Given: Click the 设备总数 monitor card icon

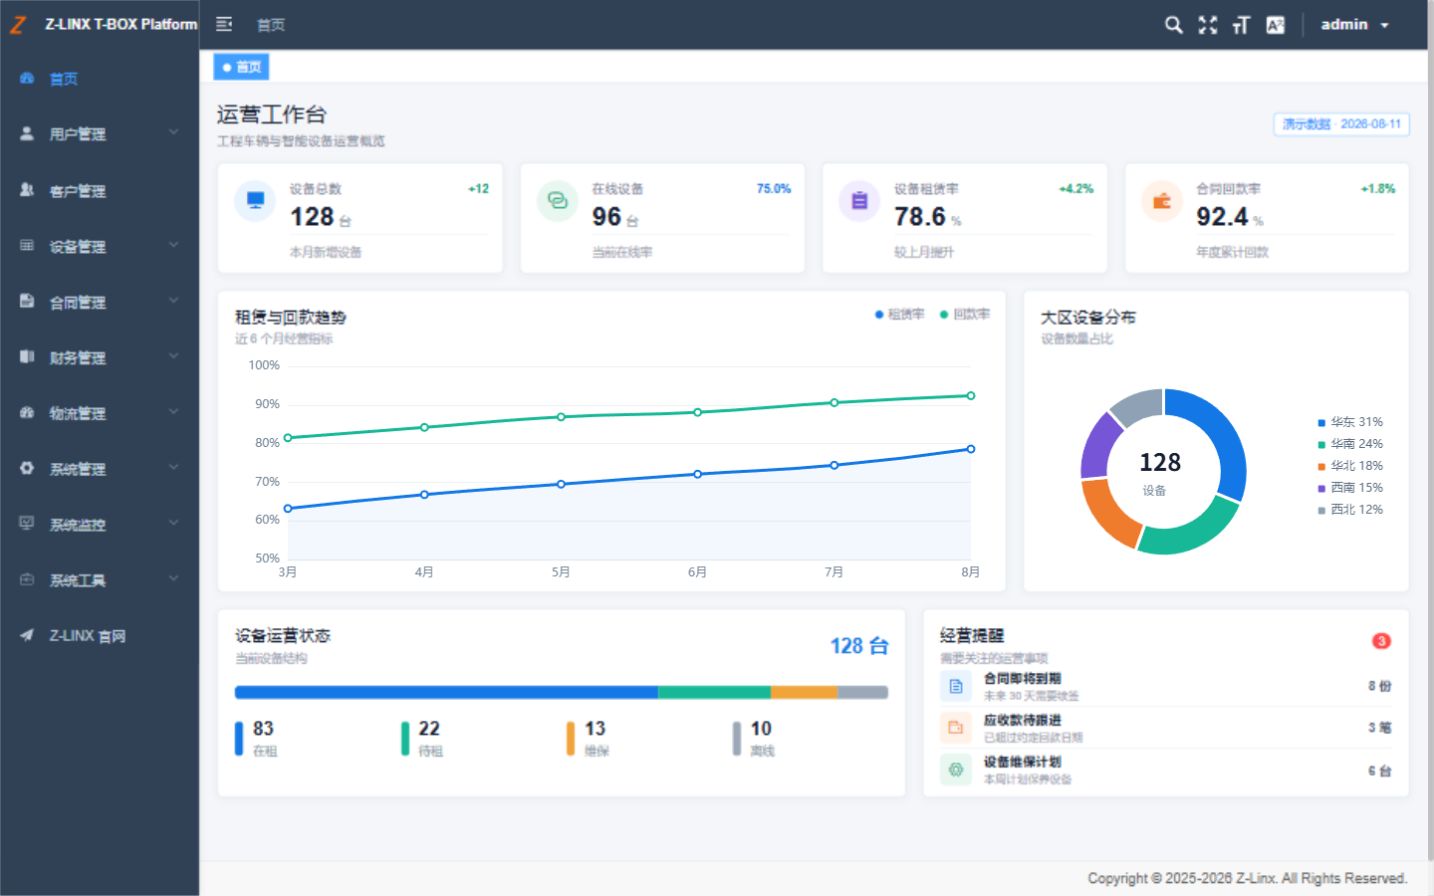Looking at the screenshot, I should 255,200.
